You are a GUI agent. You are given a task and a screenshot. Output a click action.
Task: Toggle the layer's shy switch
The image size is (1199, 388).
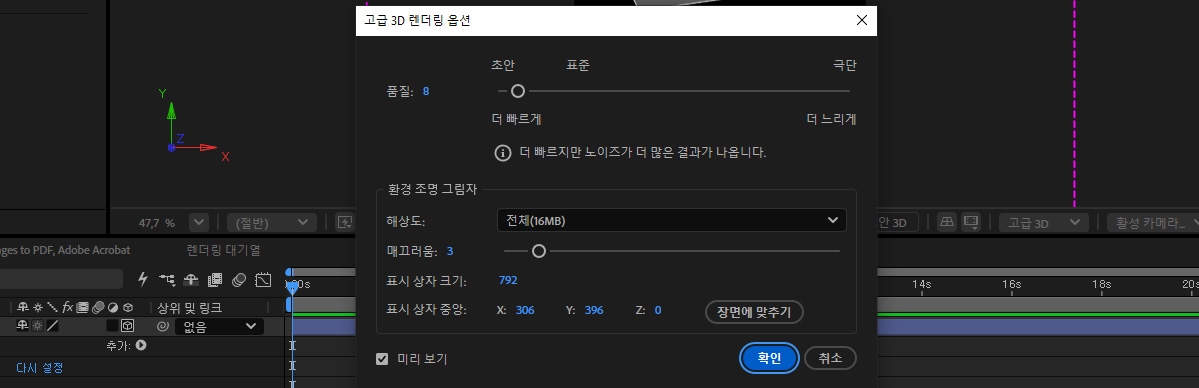pyautogui.click(x=22, y=326)
